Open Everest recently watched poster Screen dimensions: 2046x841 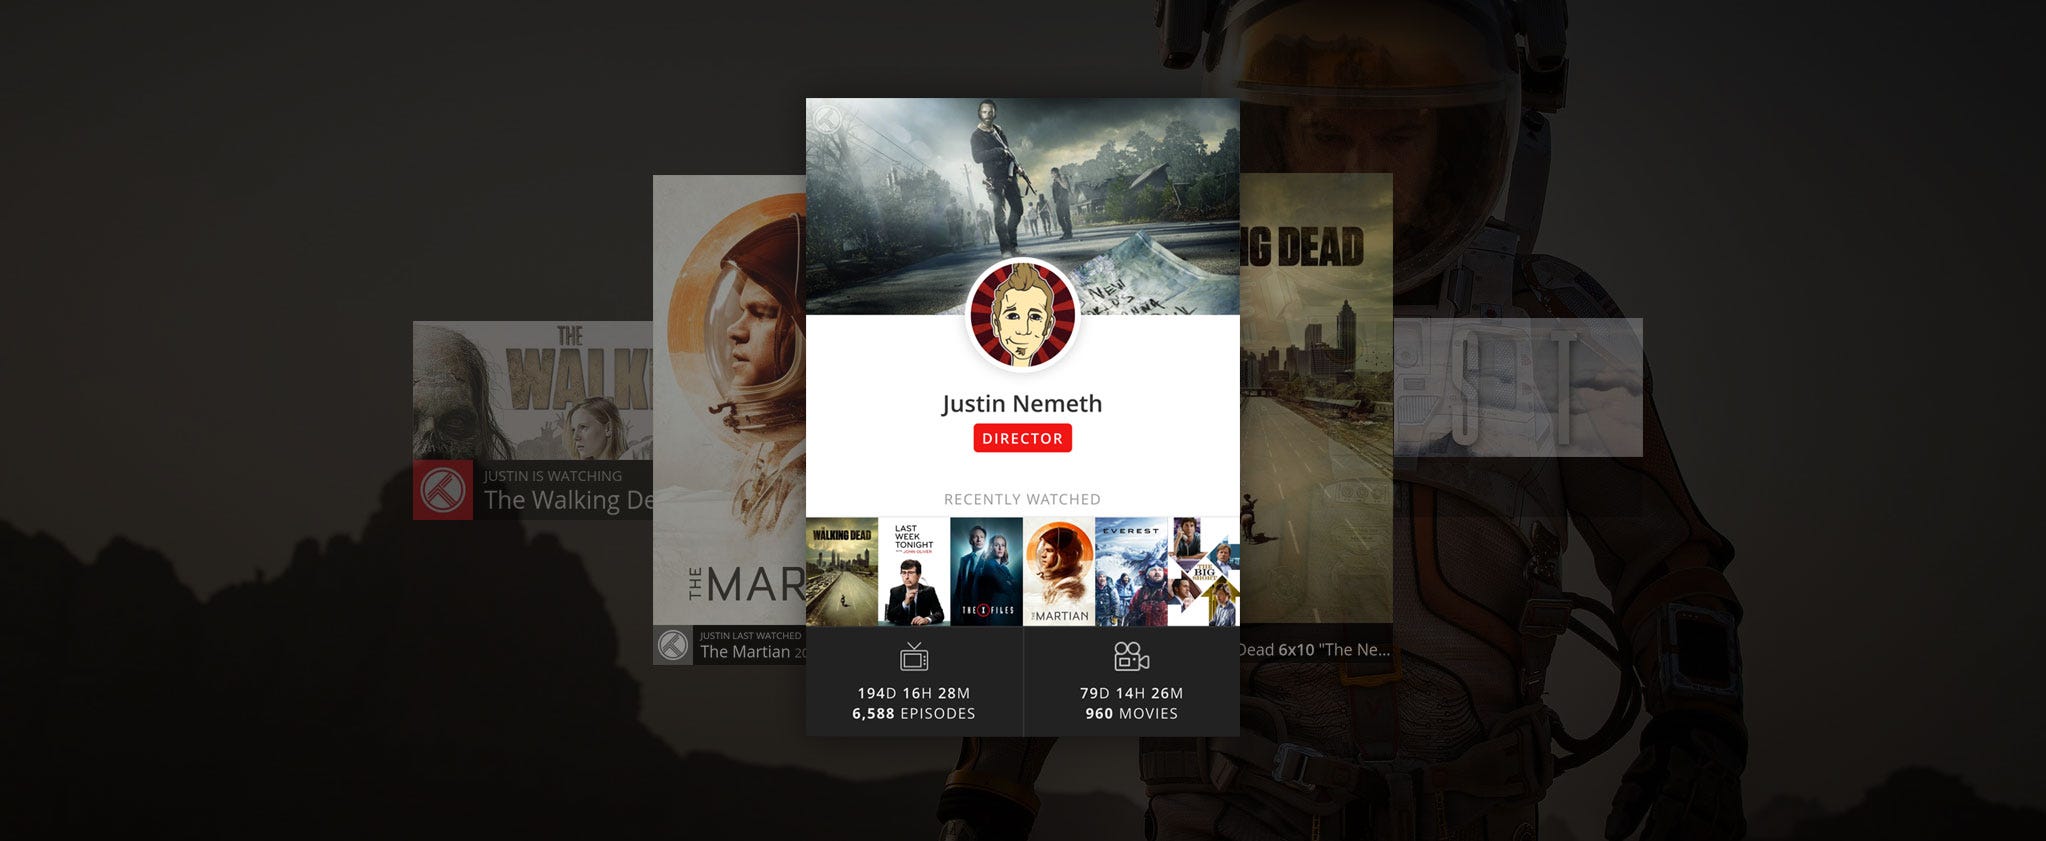pyautogui.click(x=1131, y=571)
